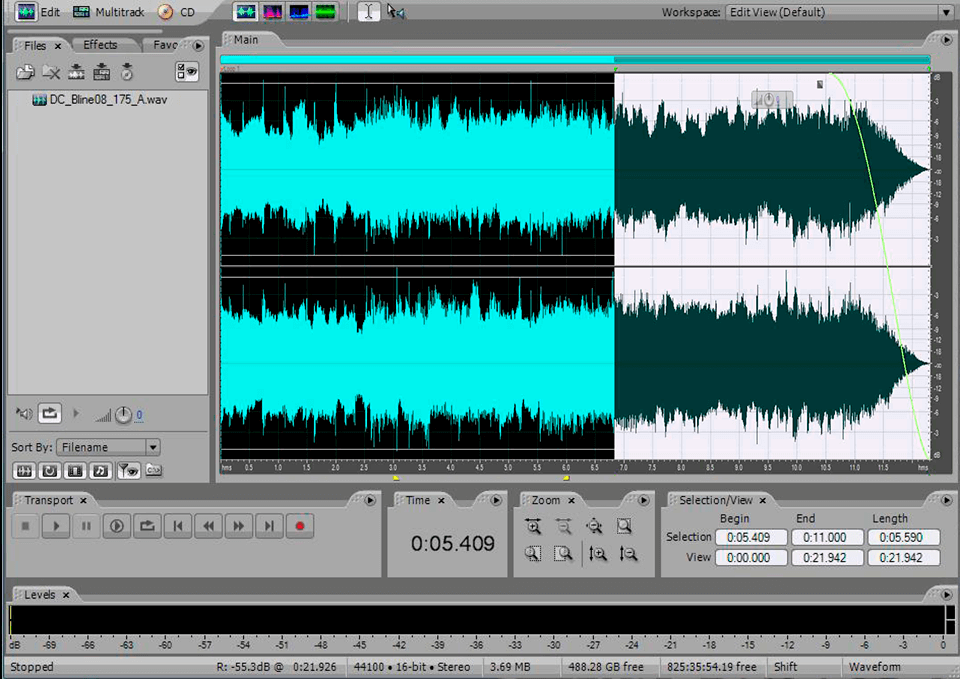960x679 pixels.
Task: Toggle auto-play preview speaker in Files panel
Action: tap(23, 413)
